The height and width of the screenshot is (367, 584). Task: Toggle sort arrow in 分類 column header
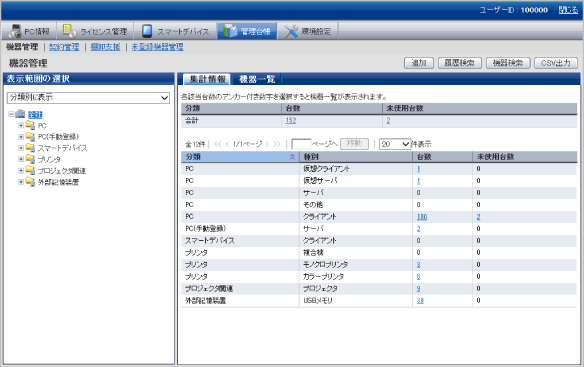(x=292, y=157)
